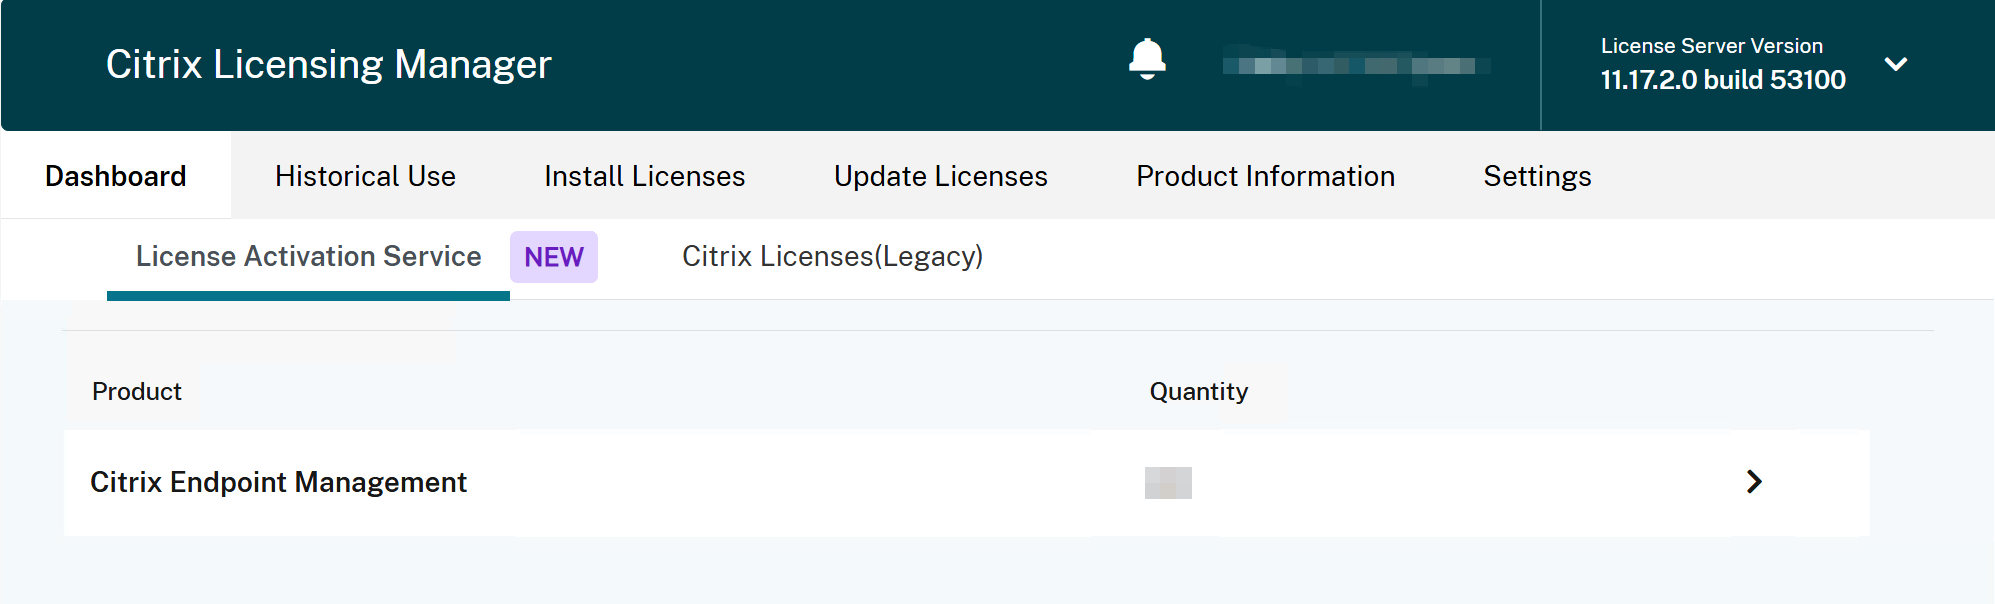The width and height of the screenshot is (1995, 604).
Task: Click the Citrix Licensing Manager title
Action: pos(328,65)
